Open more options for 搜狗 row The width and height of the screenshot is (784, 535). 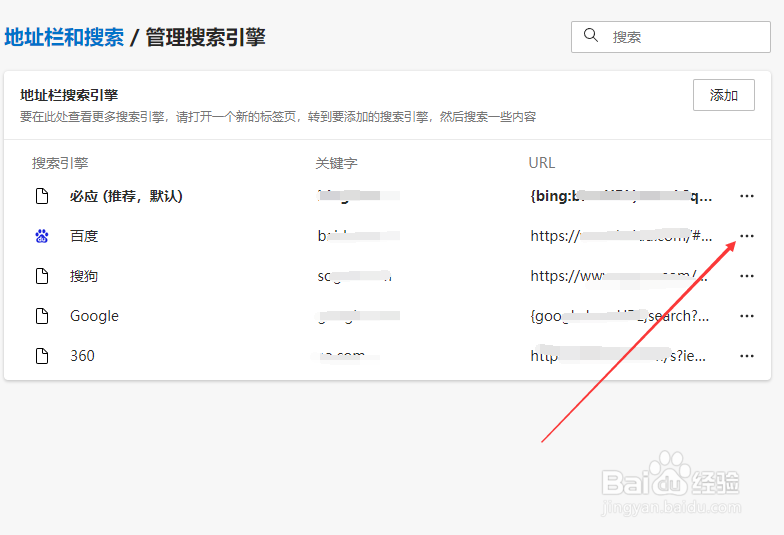coord(746,276)
